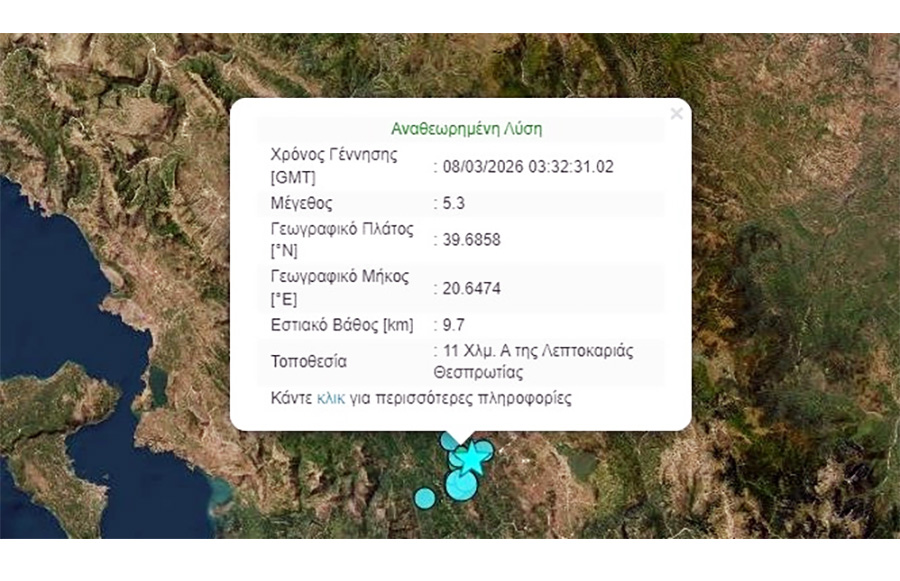This screenshot has width=900, height=581.
Task: Click the timestamp 08/03/2026 03:32:31.02
Action: click(527, 167)
